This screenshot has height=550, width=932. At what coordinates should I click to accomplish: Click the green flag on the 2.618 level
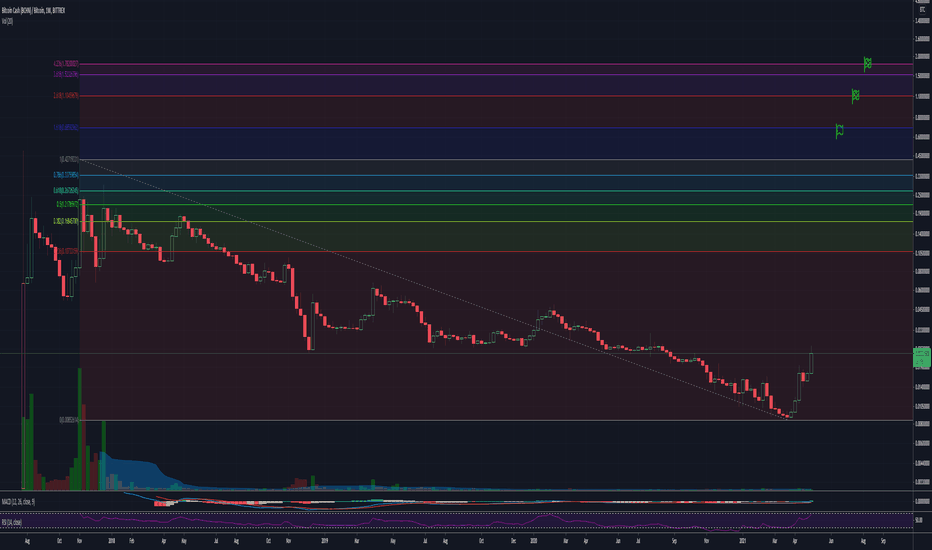tap(855, 96)
